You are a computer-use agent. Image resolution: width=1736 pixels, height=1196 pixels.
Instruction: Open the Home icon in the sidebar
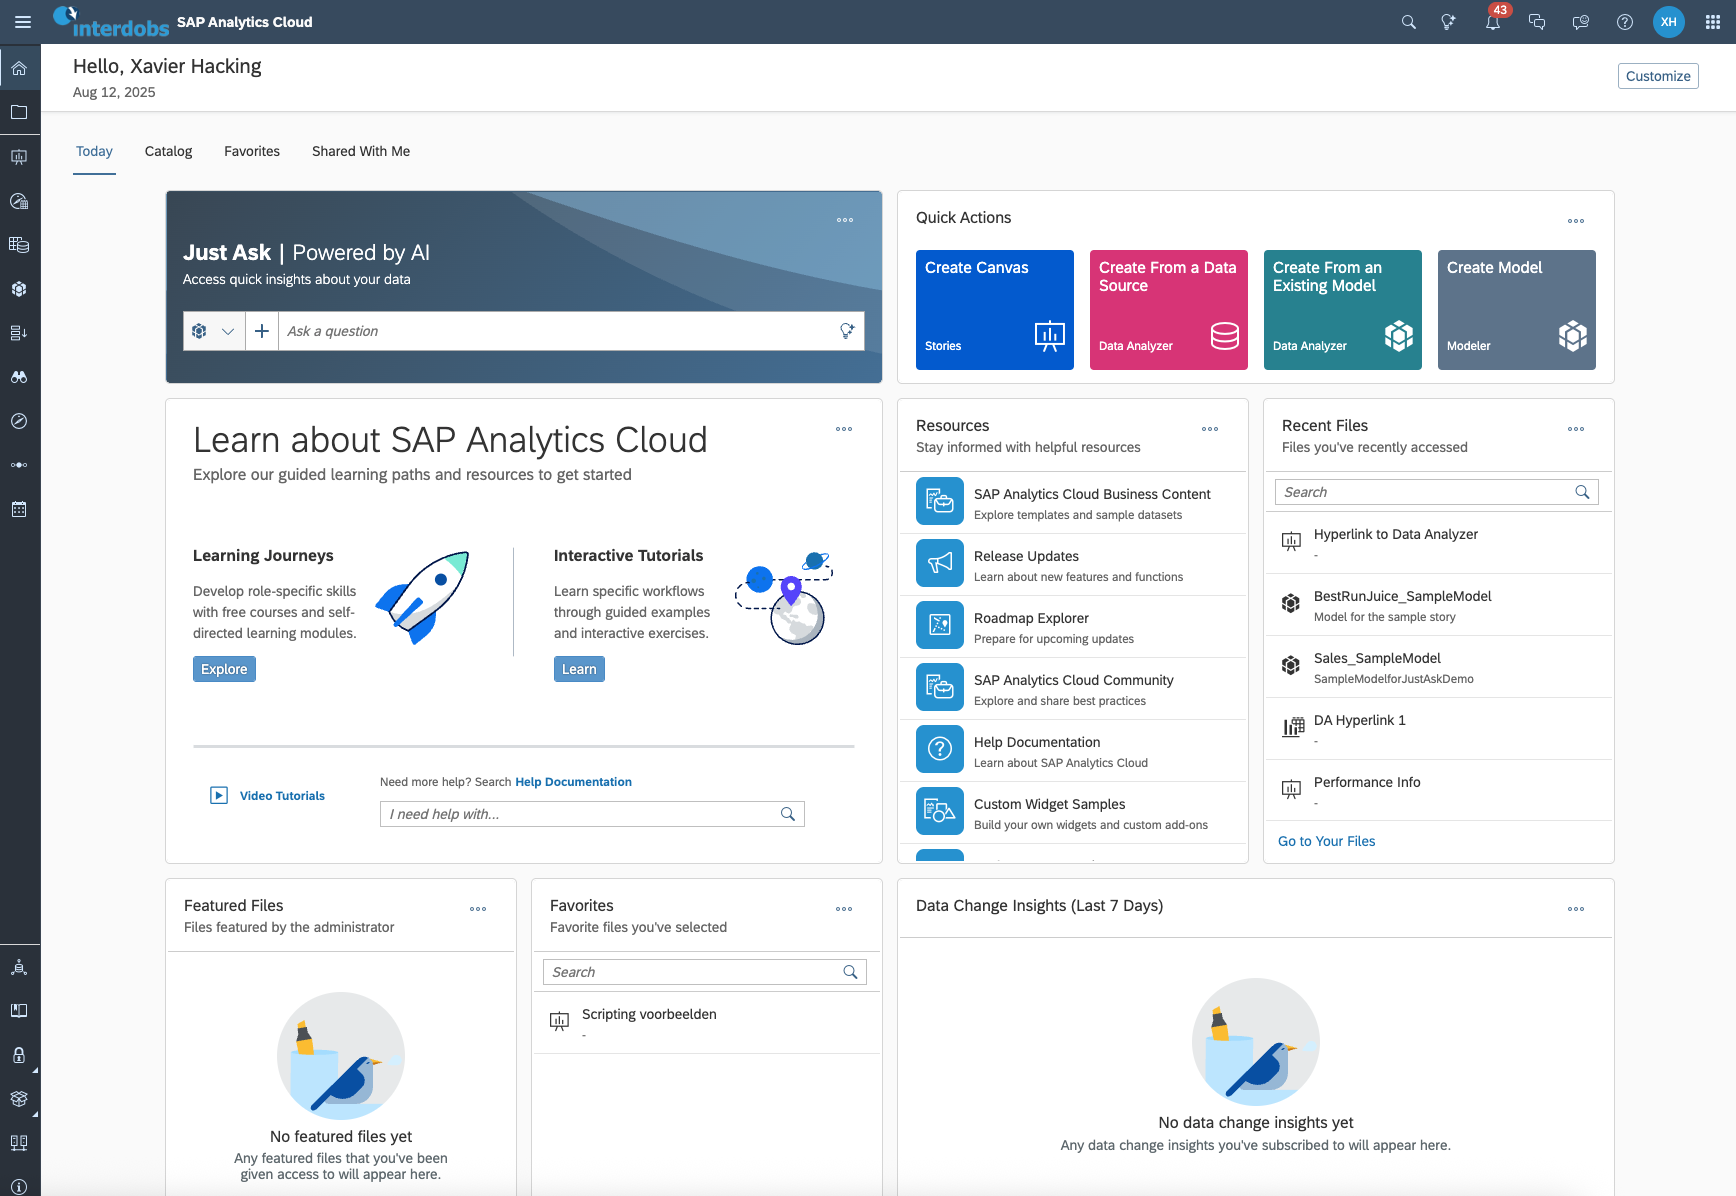point(20,68)
